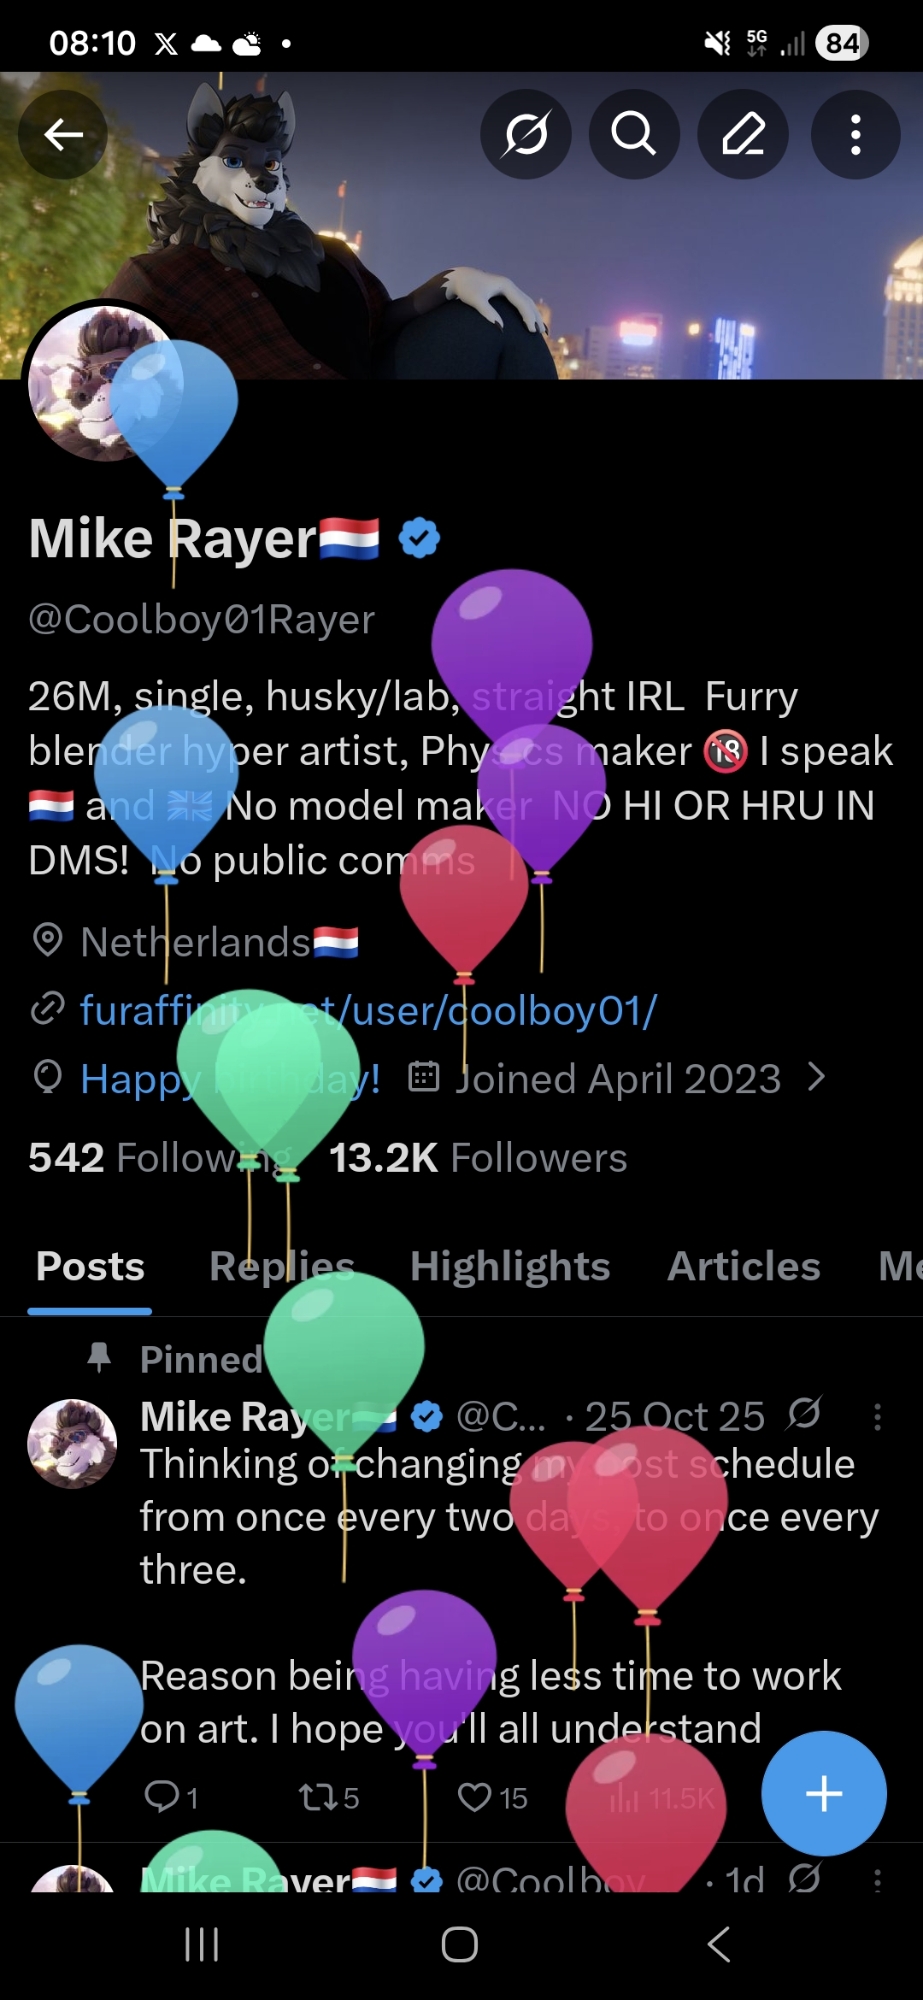923x2000 pixels.
Task: Tap the back arrow button
Action: click(63, 134)
